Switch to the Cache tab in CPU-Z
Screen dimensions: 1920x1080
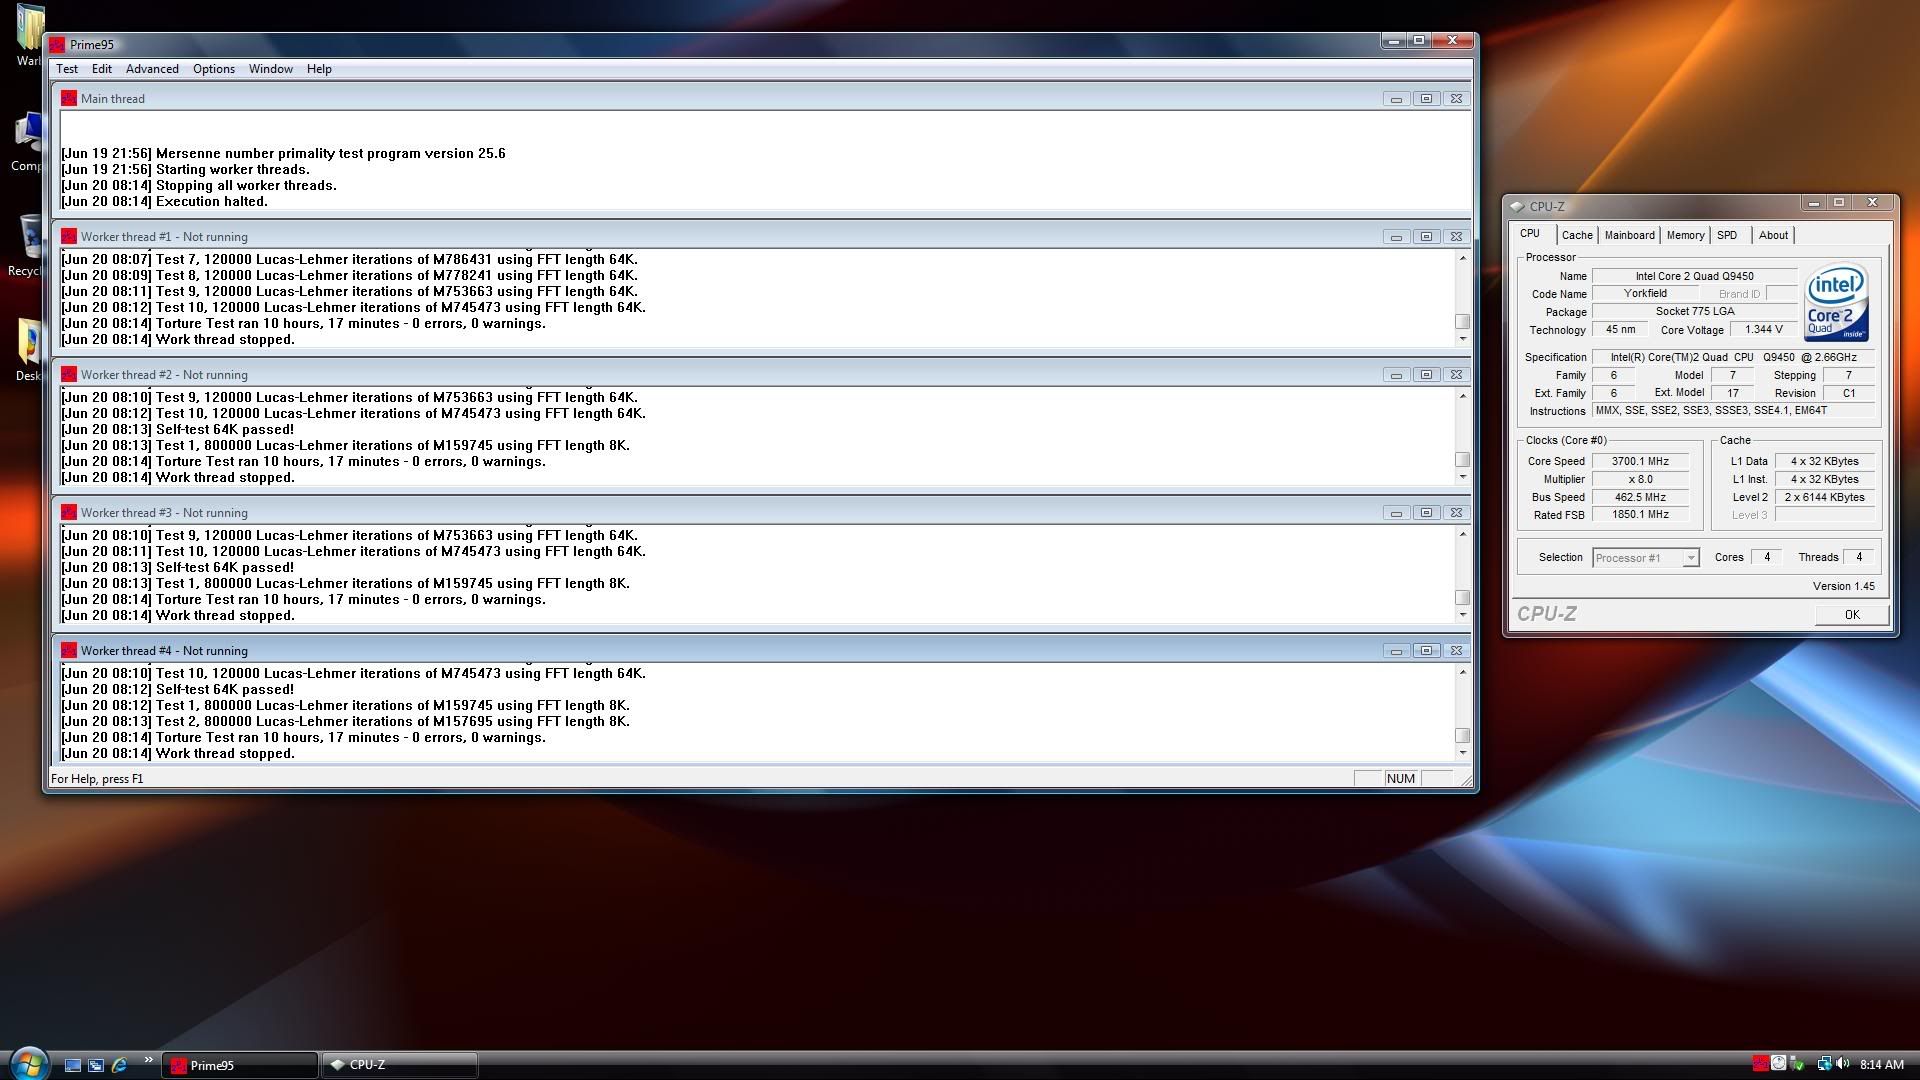(x=1577, y=235)
